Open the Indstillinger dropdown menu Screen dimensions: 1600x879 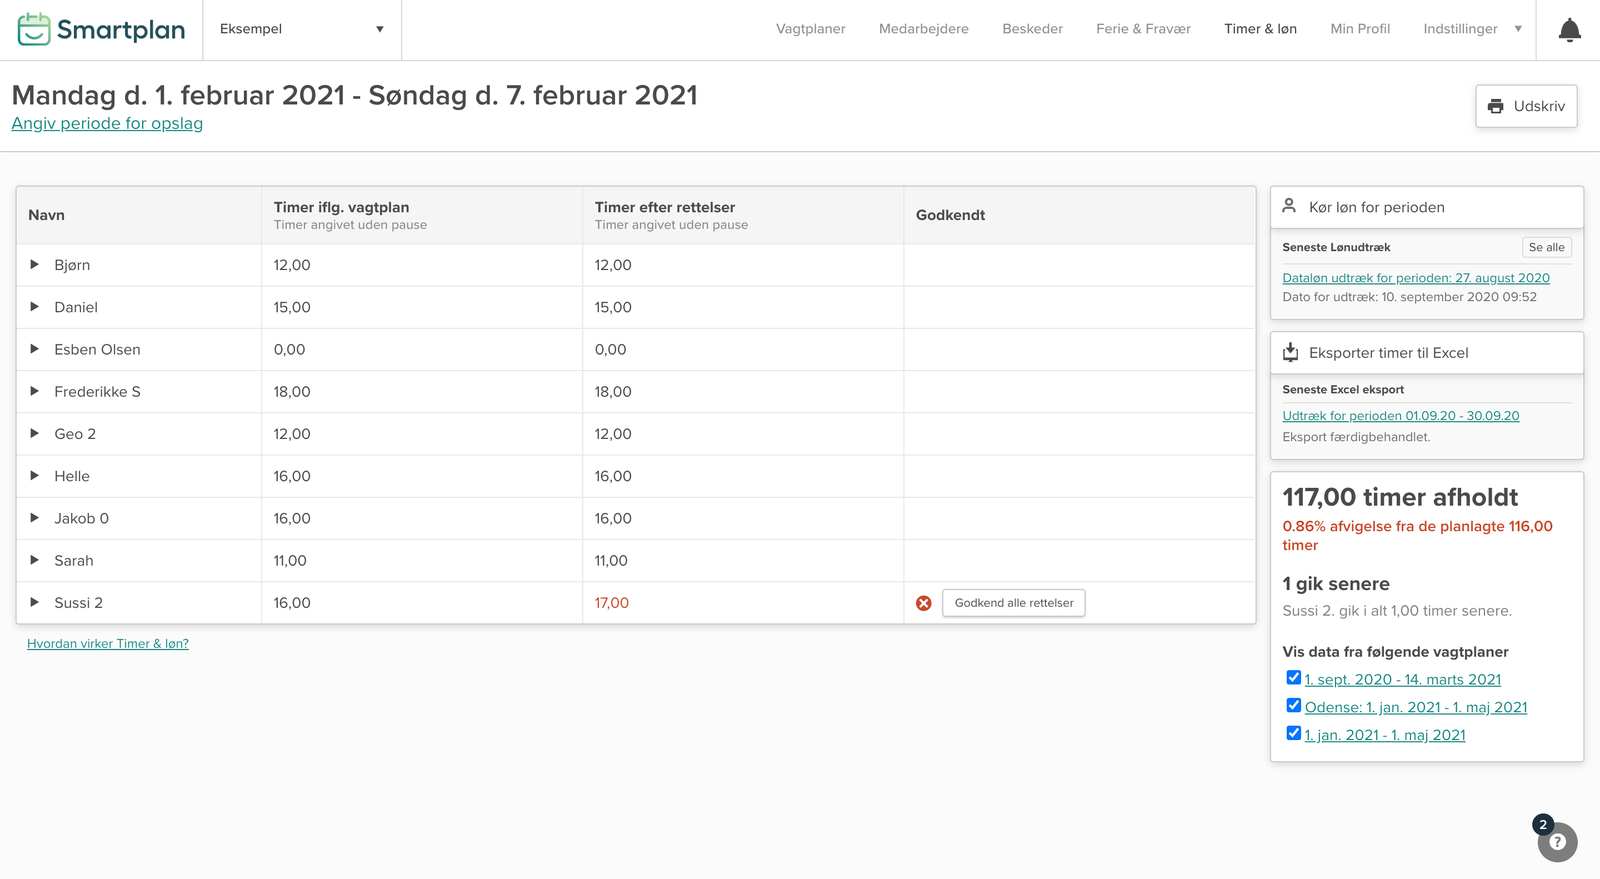click(1471, 29)
